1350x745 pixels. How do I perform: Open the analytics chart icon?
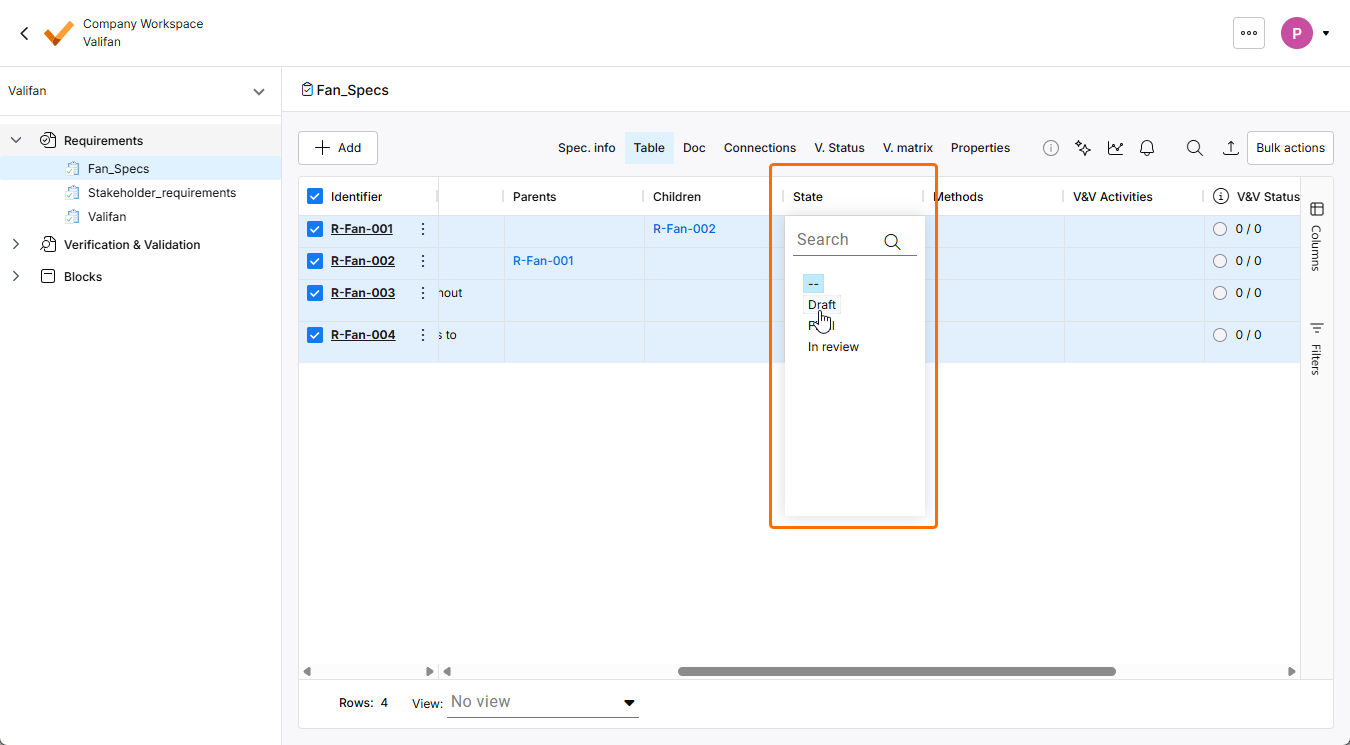point(1115,148)
